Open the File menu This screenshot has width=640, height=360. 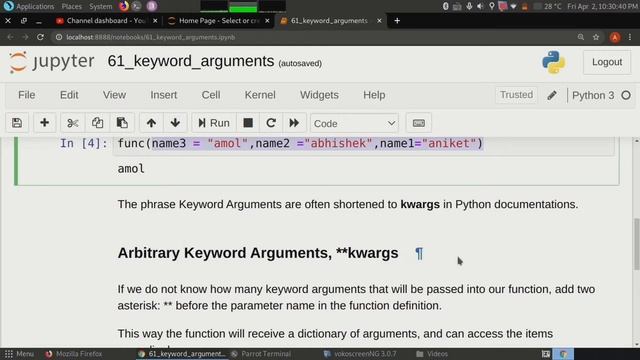[27, 95]
